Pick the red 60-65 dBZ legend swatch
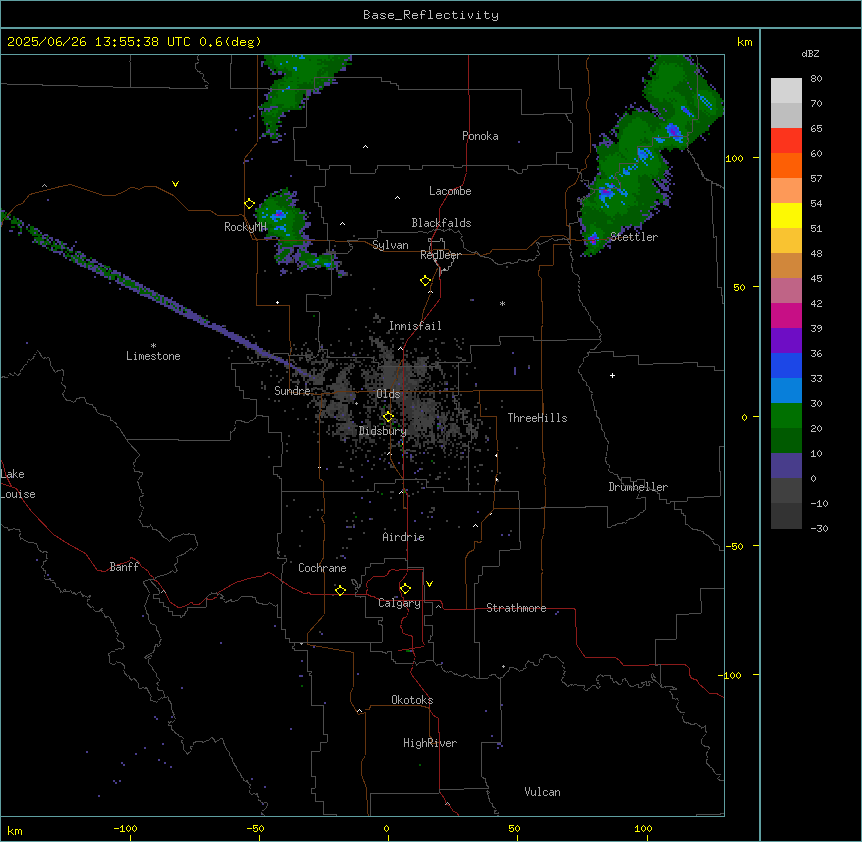 click(x=786, y=141)
